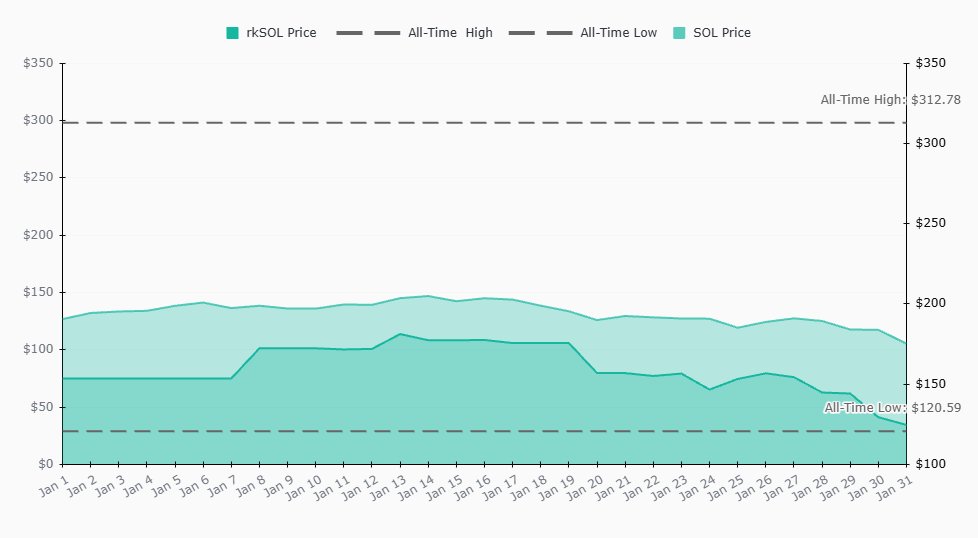Click the $0 label on the left axis

point(45,464)
